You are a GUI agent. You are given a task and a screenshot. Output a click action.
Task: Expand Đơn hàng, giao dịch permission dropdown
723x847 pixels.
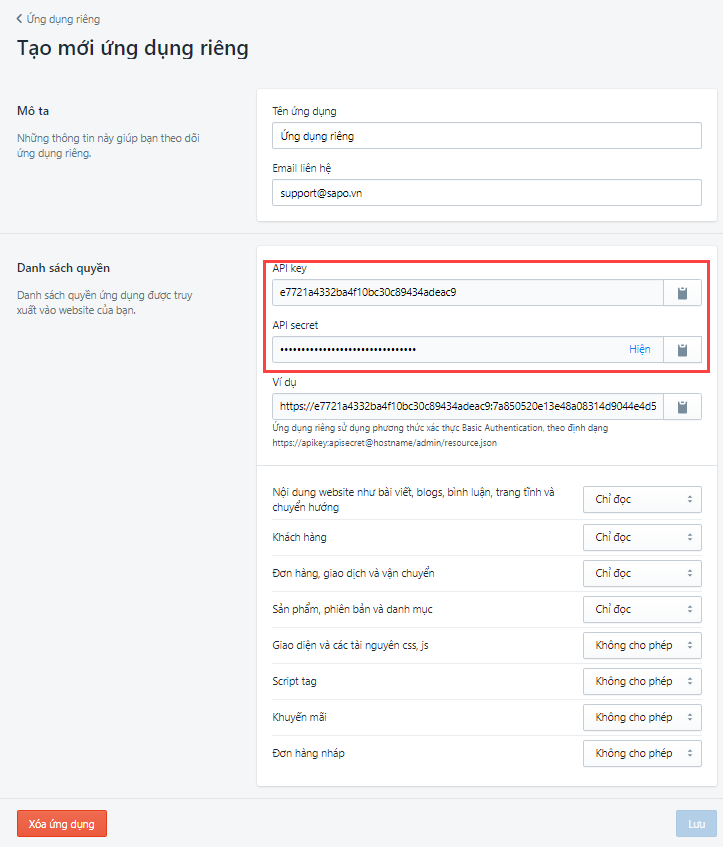642,573
